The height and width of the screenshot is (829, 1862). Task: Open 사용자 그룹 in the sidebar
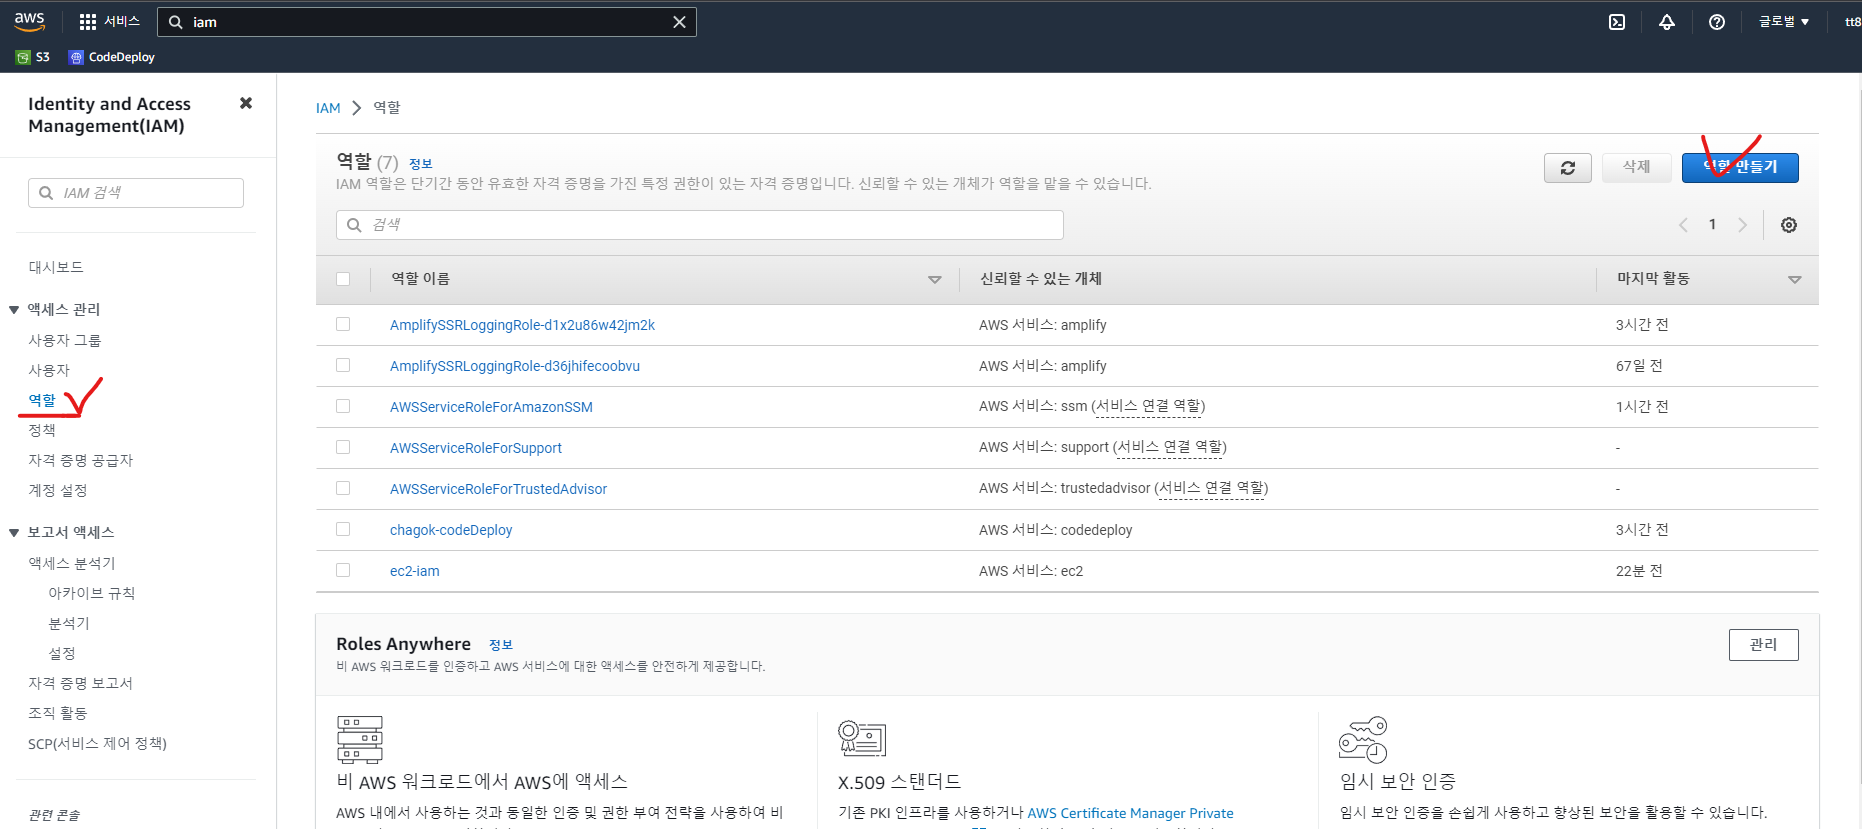click(65, 340)
